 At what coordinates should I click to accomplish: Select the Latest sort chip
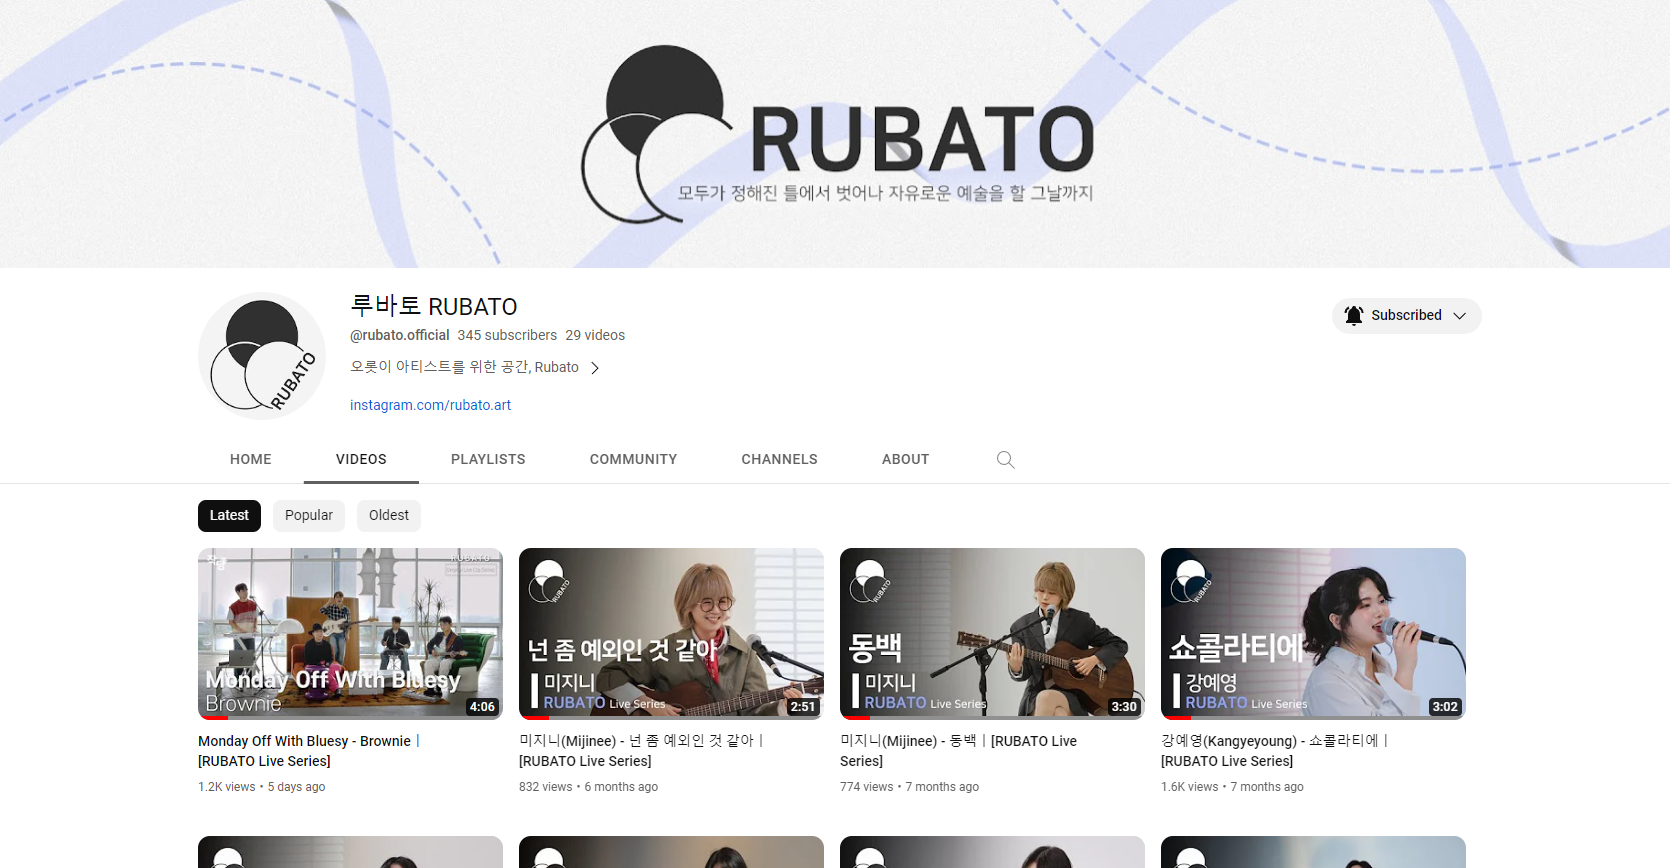click(229, 516)
